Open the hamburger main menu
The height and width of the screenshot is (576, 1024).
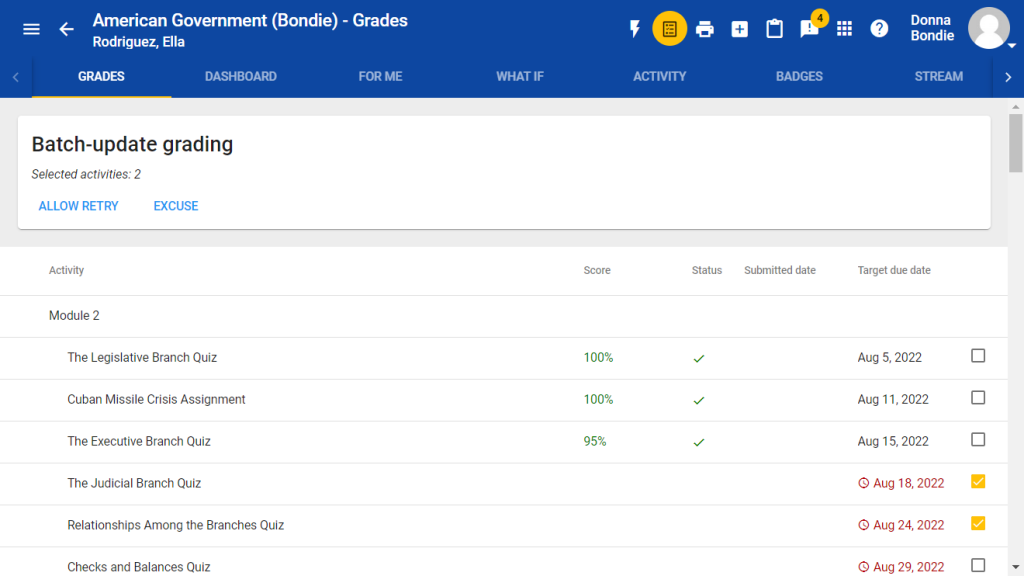click(x=31, y=29)
